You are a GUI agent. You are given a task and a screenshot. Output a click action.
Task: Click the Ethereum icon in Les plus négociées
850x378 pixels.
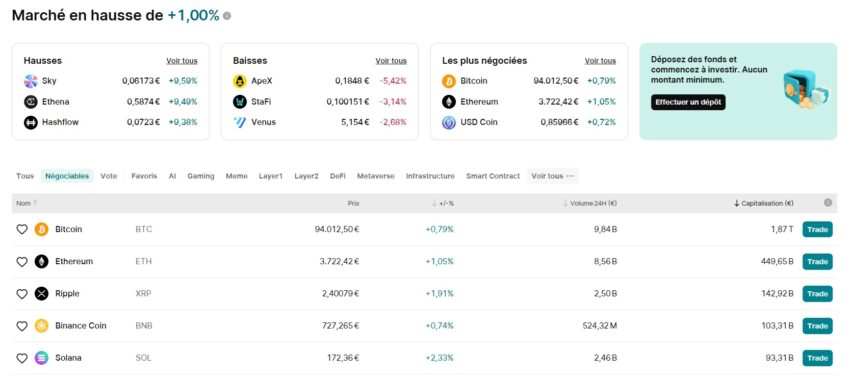click(449, 102)
